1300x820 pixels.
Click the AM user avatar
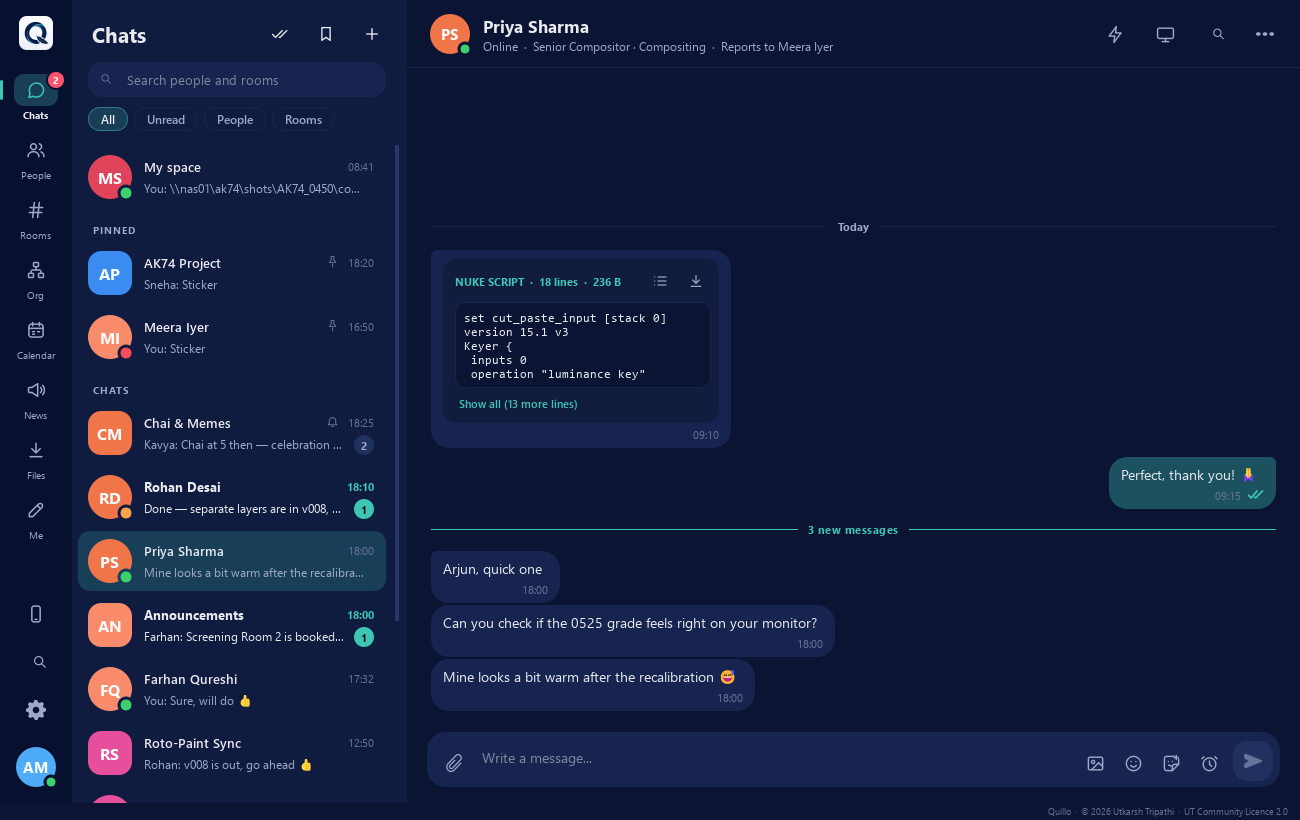tap(36, 767)
